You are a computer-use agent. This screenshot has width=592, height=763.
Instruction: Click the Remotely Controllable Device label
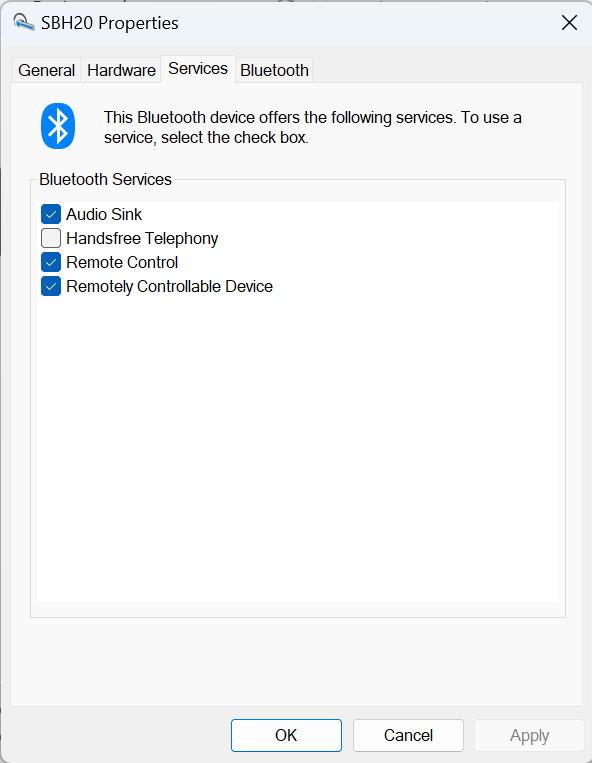[x=169, y=286]
